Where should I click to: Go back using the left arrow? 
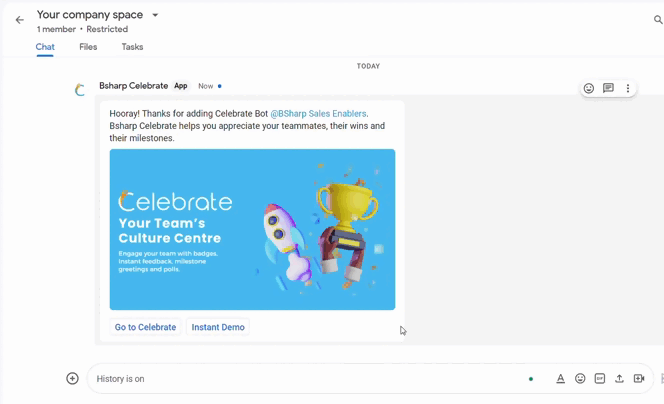(x=19, y=20)
